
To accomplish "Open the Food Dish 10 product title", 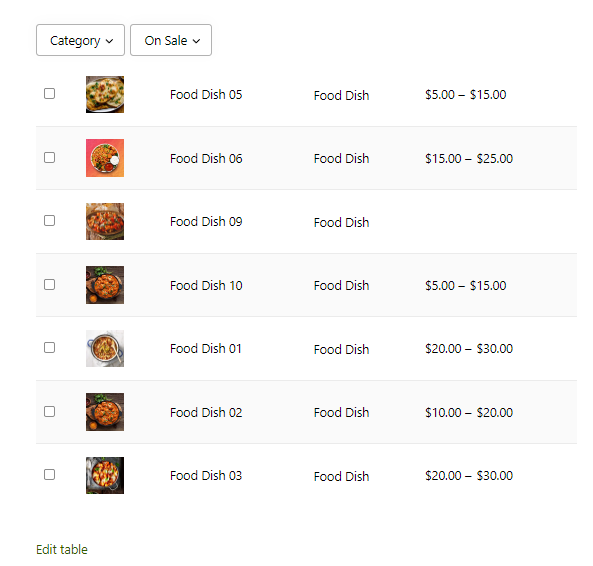I will tap(206, 285).
